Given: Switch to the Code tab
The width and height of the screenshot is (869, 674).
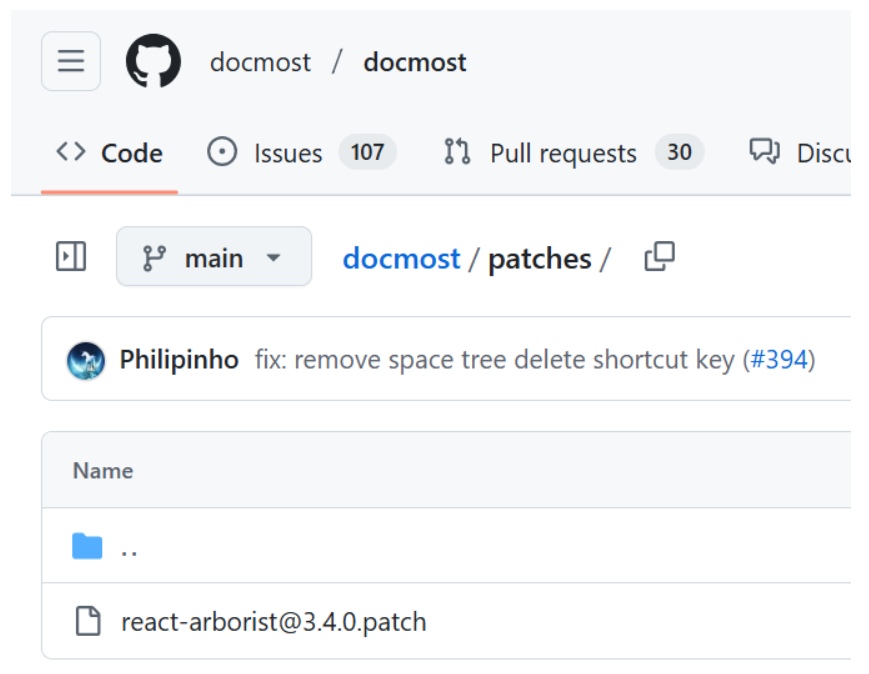Looking at the screenshot, I should 109,153.
